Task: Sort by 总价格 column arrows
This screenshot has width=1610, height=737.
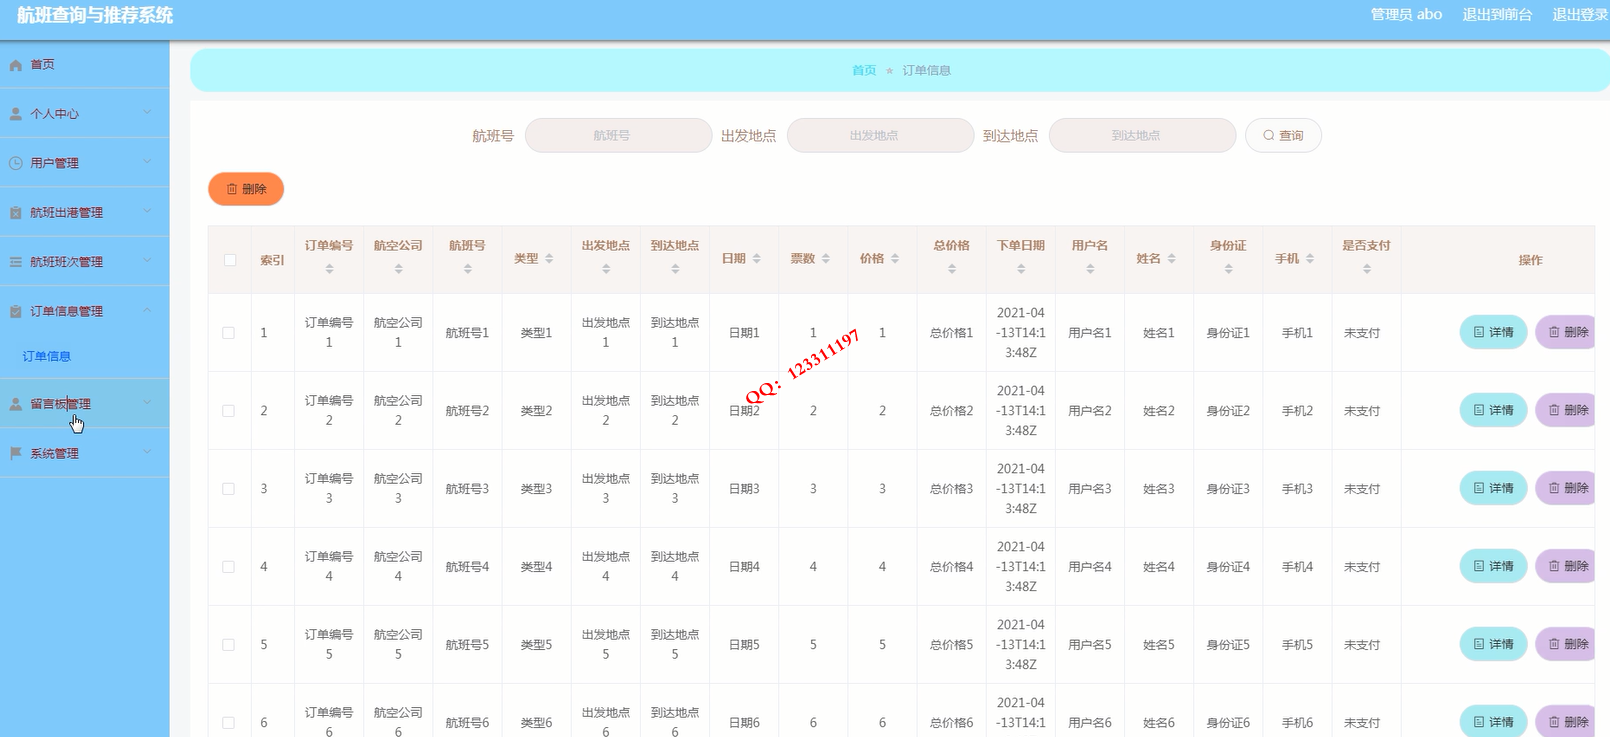Action: [952, 269]
